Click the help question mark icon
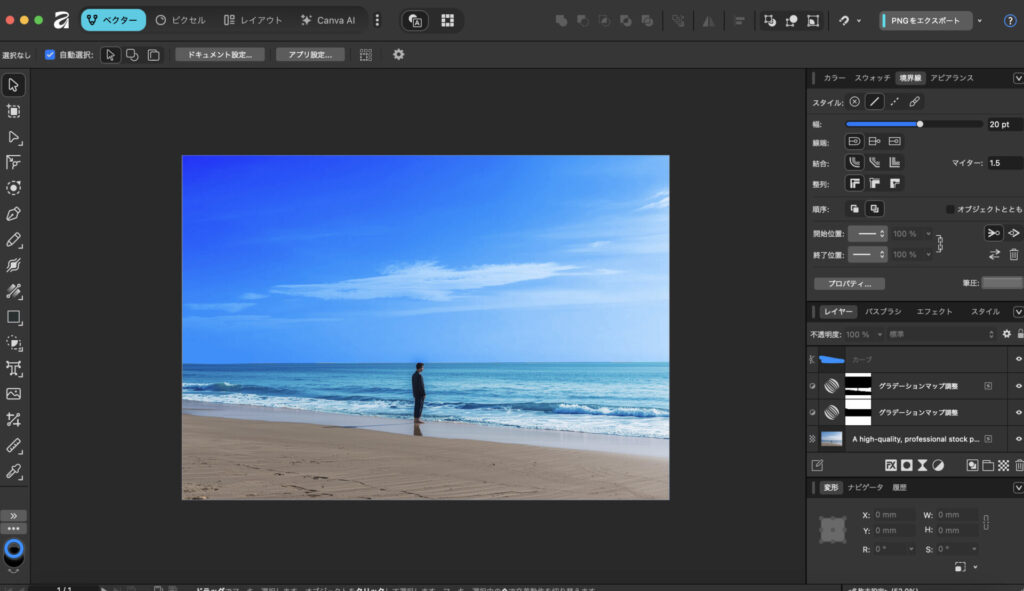1024x591 pixels. 1009,20
